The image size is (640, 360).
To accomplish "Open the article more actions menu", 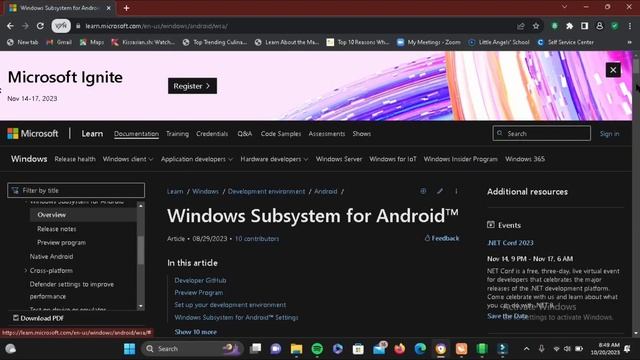I will pyautogui.click(x=456, y=191).
